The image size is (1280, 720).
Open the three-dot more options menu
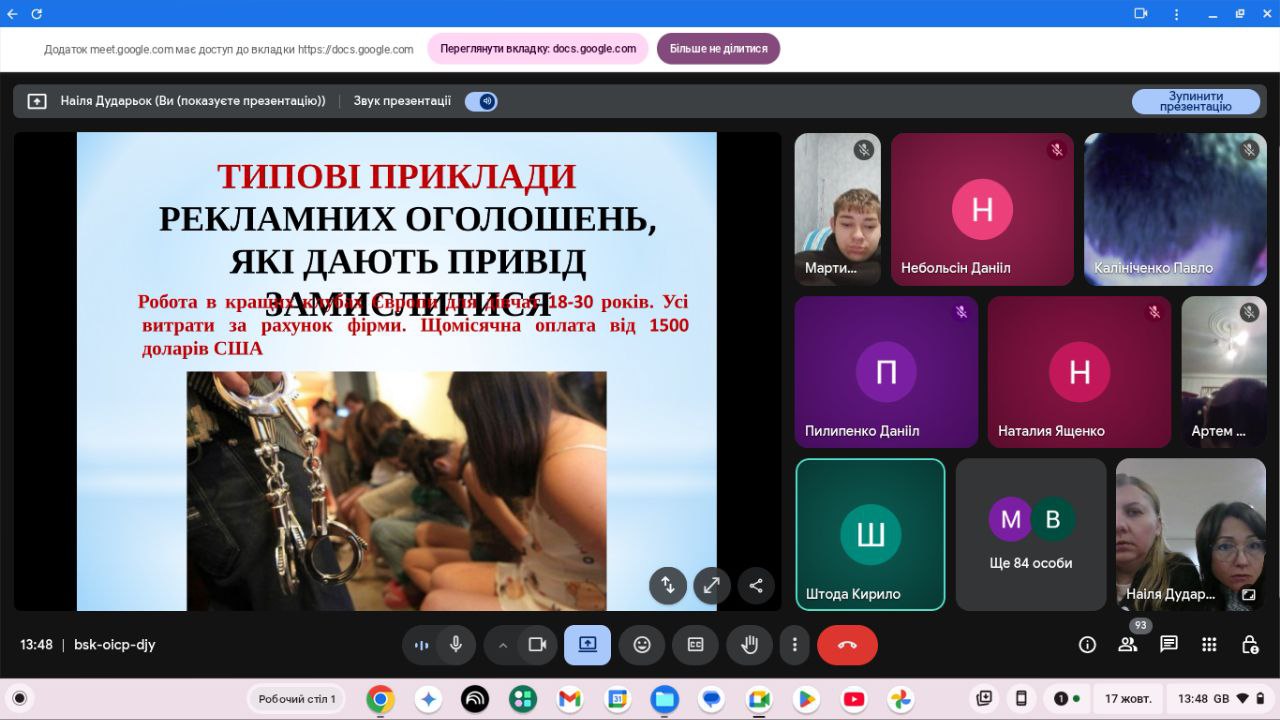click(x=794, y=645)
